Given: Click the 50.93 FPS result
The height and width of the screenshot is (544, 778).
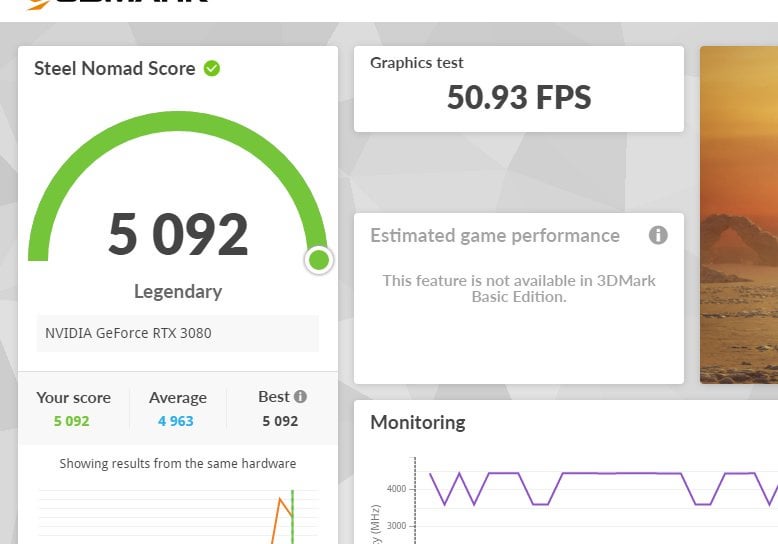Looking at the screenshot, I should click(519, 97).
